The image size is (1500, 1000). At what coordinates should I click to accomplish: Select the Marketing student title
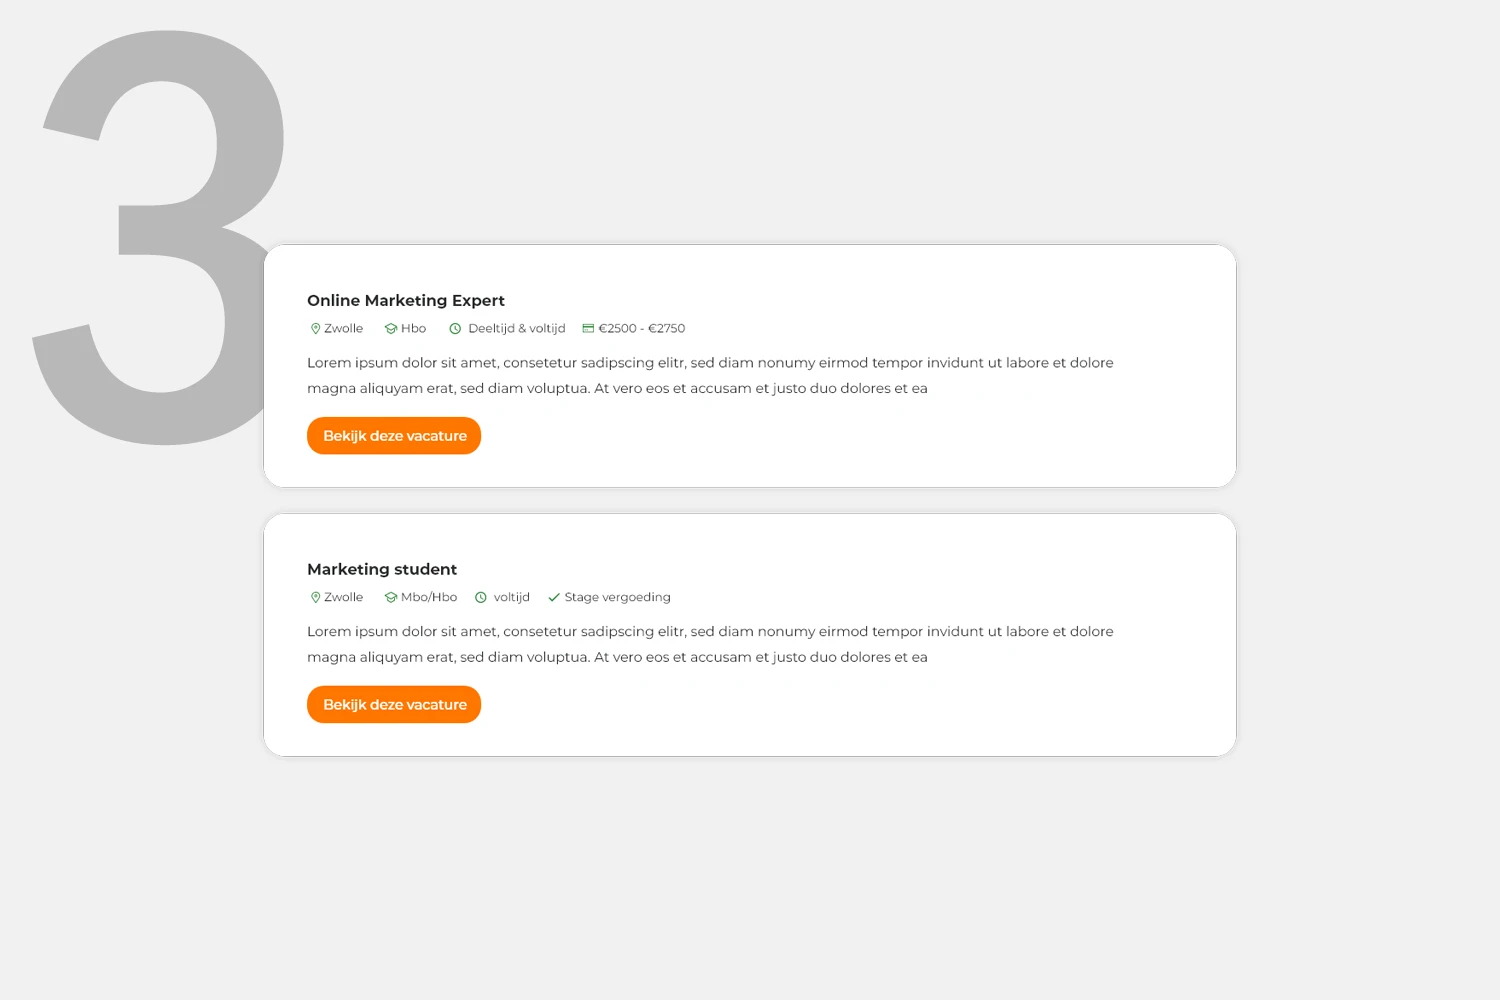coord(382,569)
